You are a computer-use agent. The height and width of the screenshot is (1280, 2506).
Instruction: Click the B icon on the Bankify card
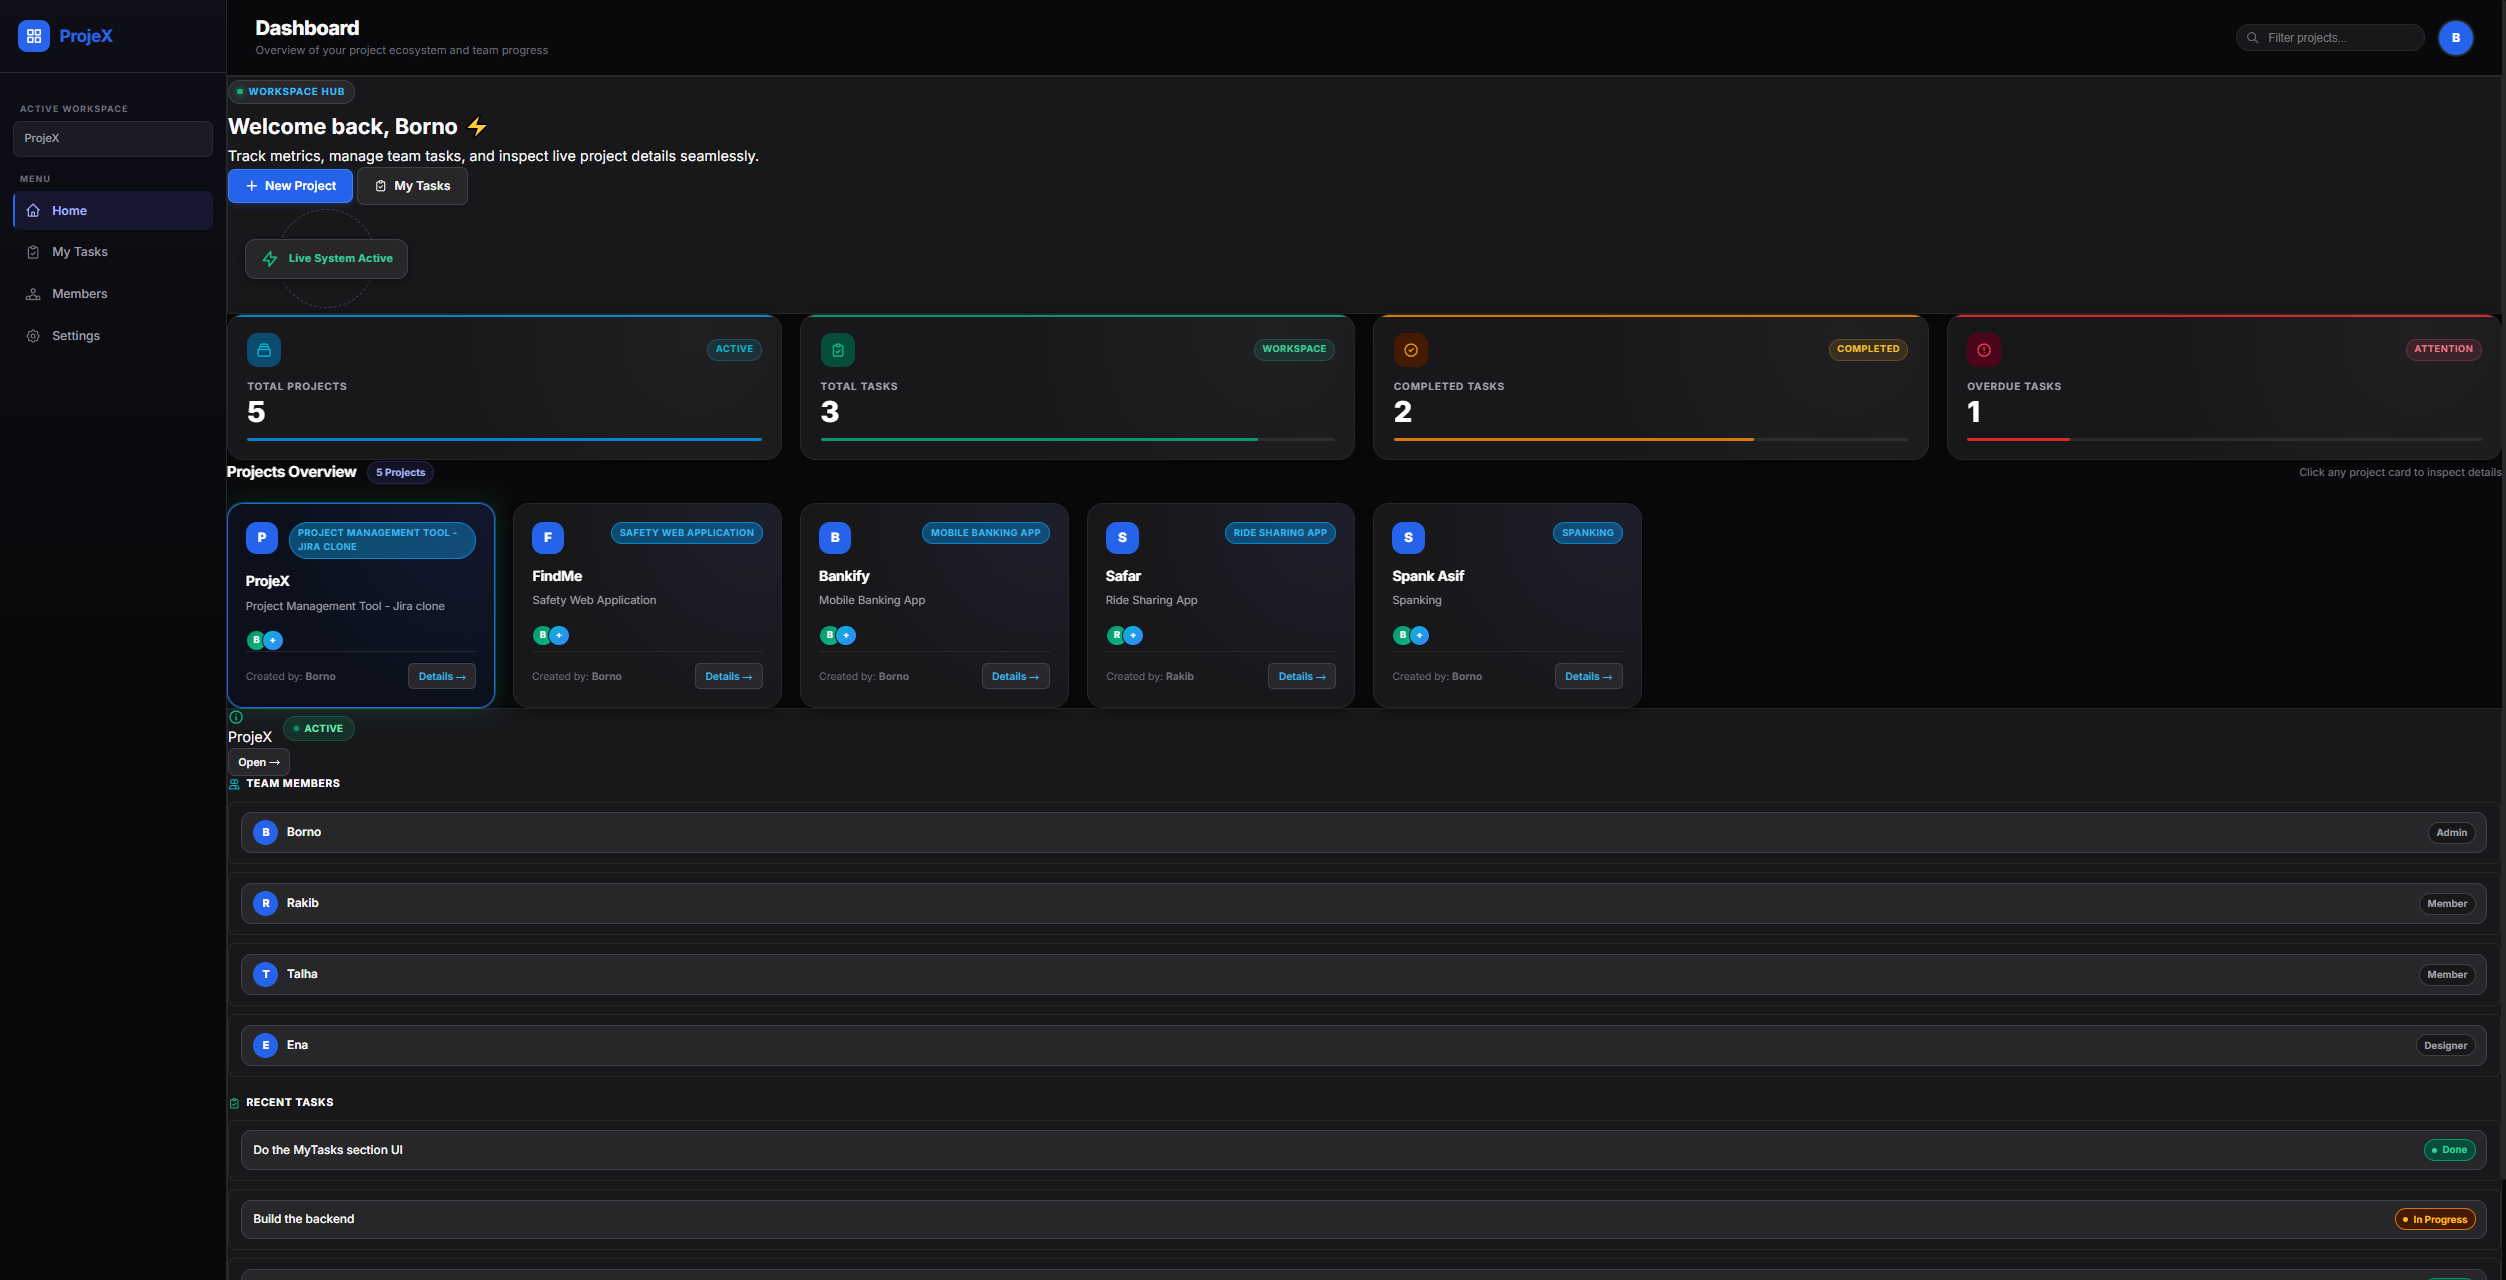click(x=835, y=538)
